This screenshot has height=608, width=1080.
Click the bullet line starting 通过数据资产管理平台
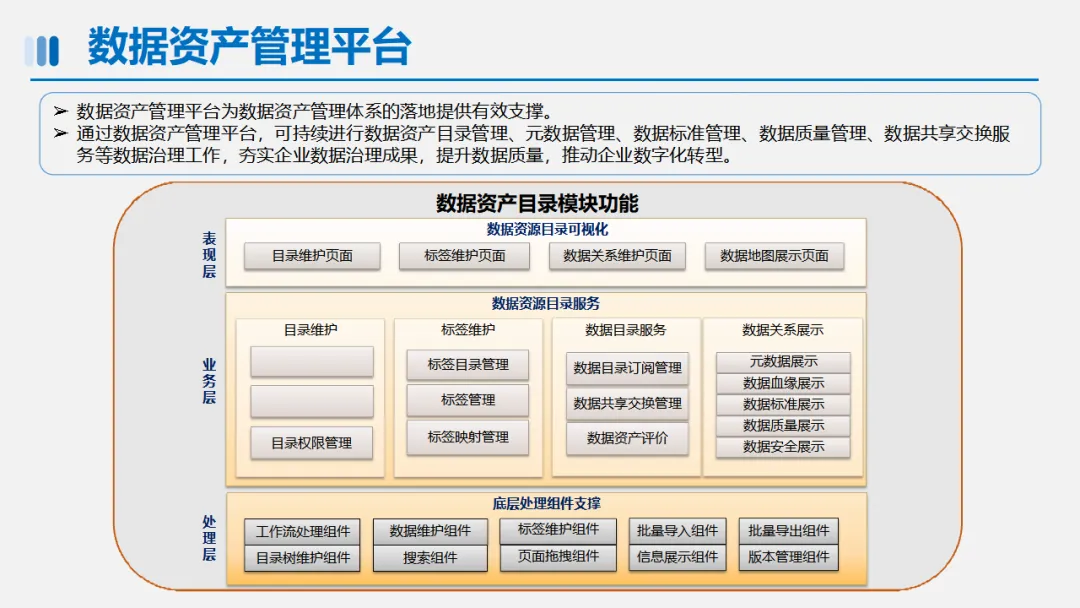coord(543,145)
